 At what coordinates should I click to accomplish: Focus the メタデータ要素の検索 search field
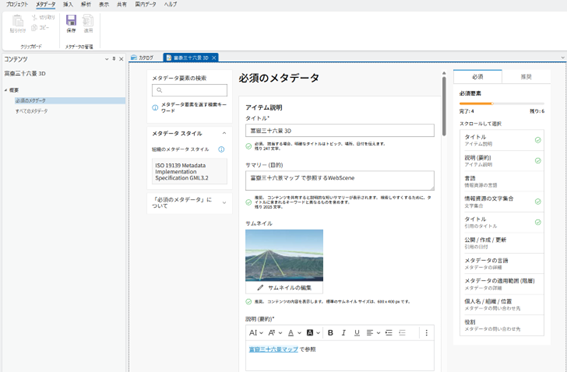tap(189, 90)
